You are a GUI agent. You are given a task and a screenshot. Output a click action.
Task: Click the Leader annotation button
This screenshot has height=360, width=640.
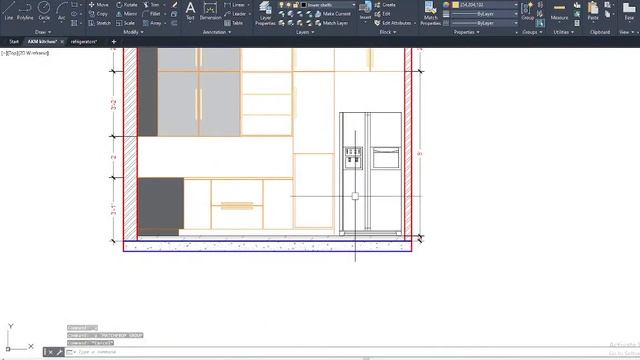(236, 14)
